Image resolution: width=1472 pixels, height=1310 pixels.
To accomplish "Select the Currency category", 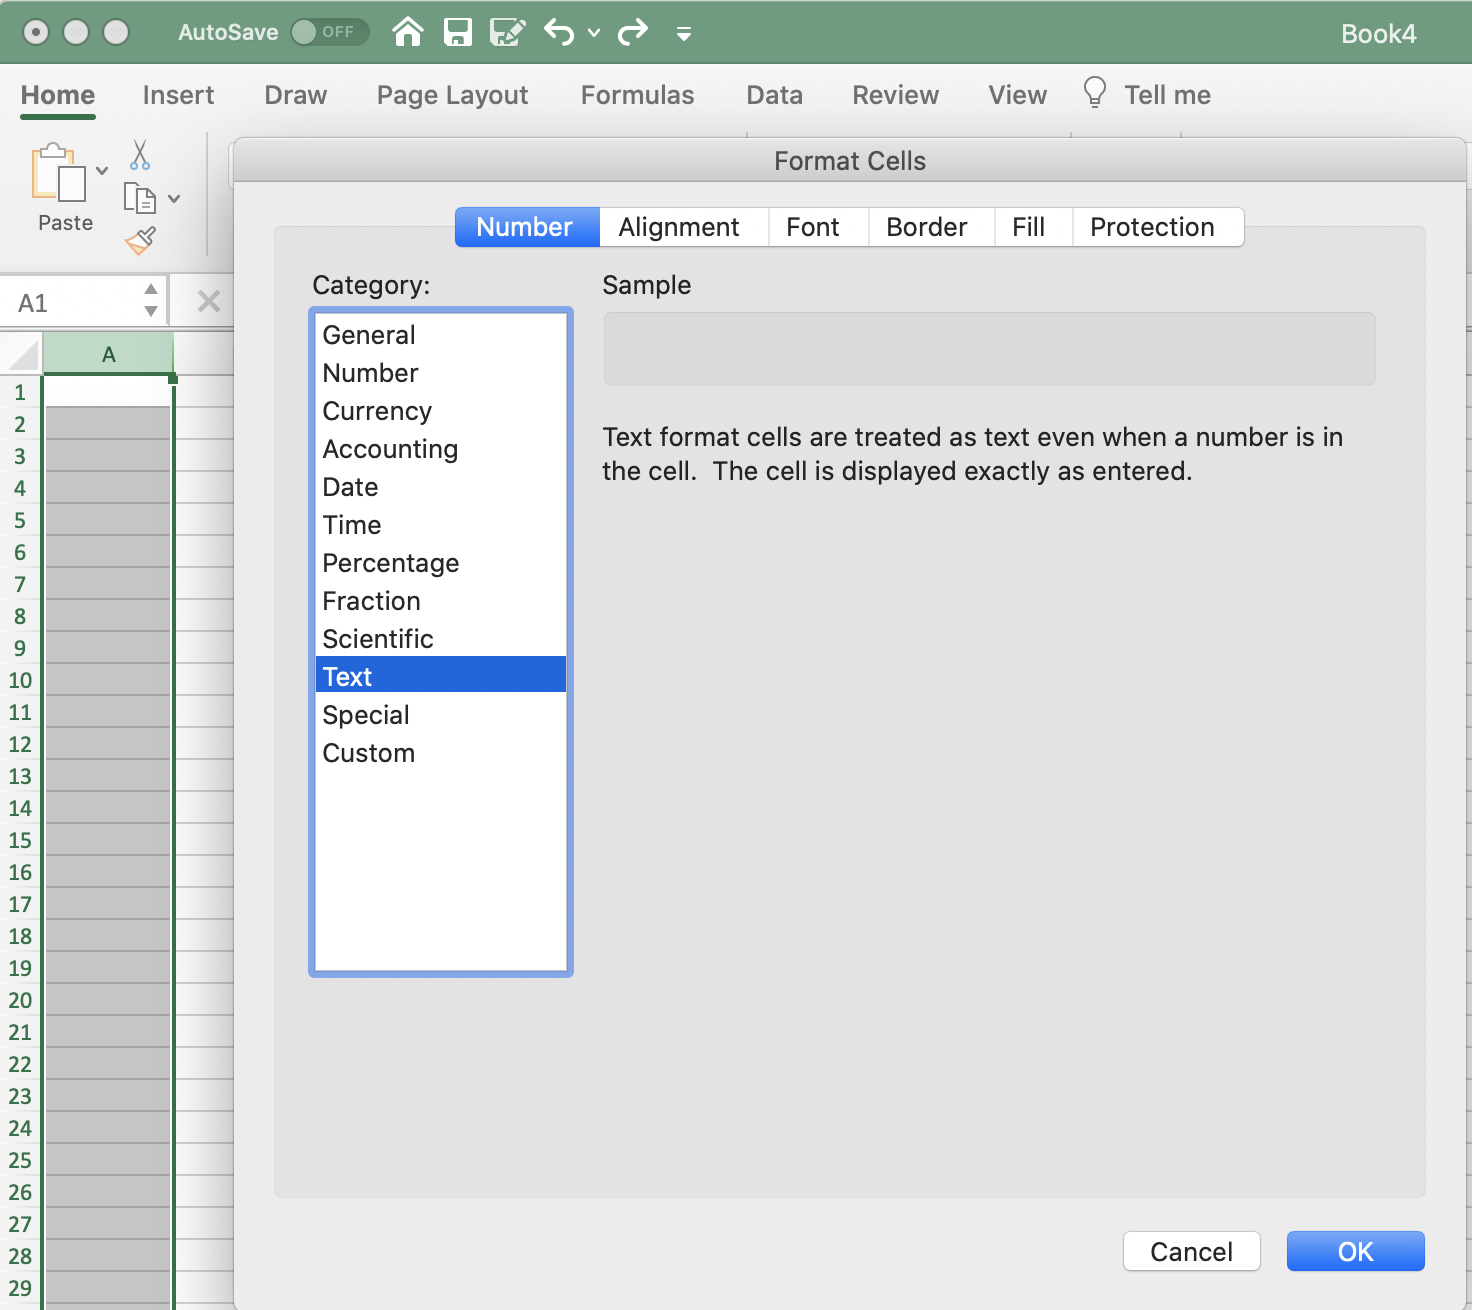I will click(x=377, y=411).
